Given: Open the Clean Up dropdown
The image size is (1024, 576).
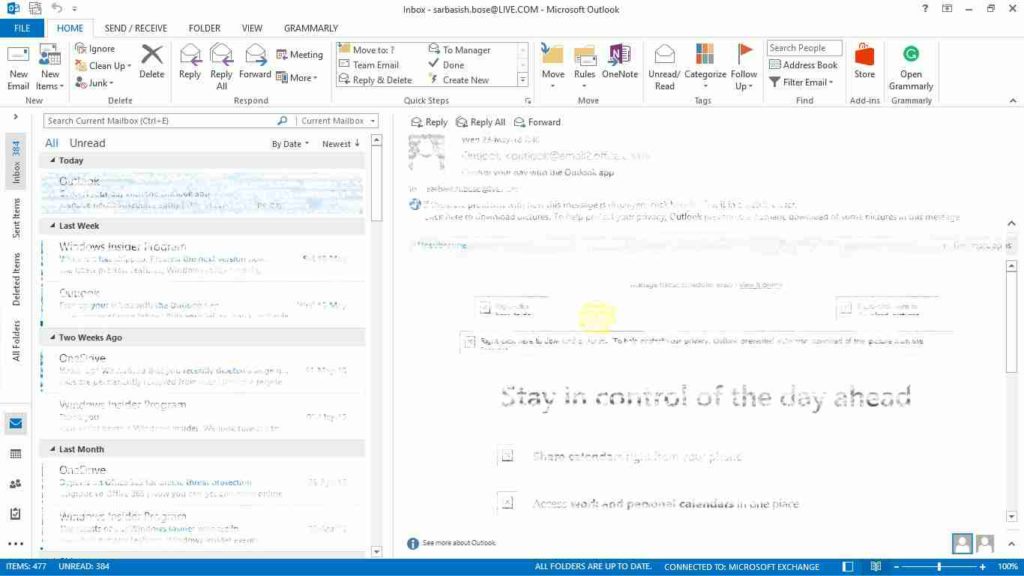Looking at the screenshot, I should (103, 65).
